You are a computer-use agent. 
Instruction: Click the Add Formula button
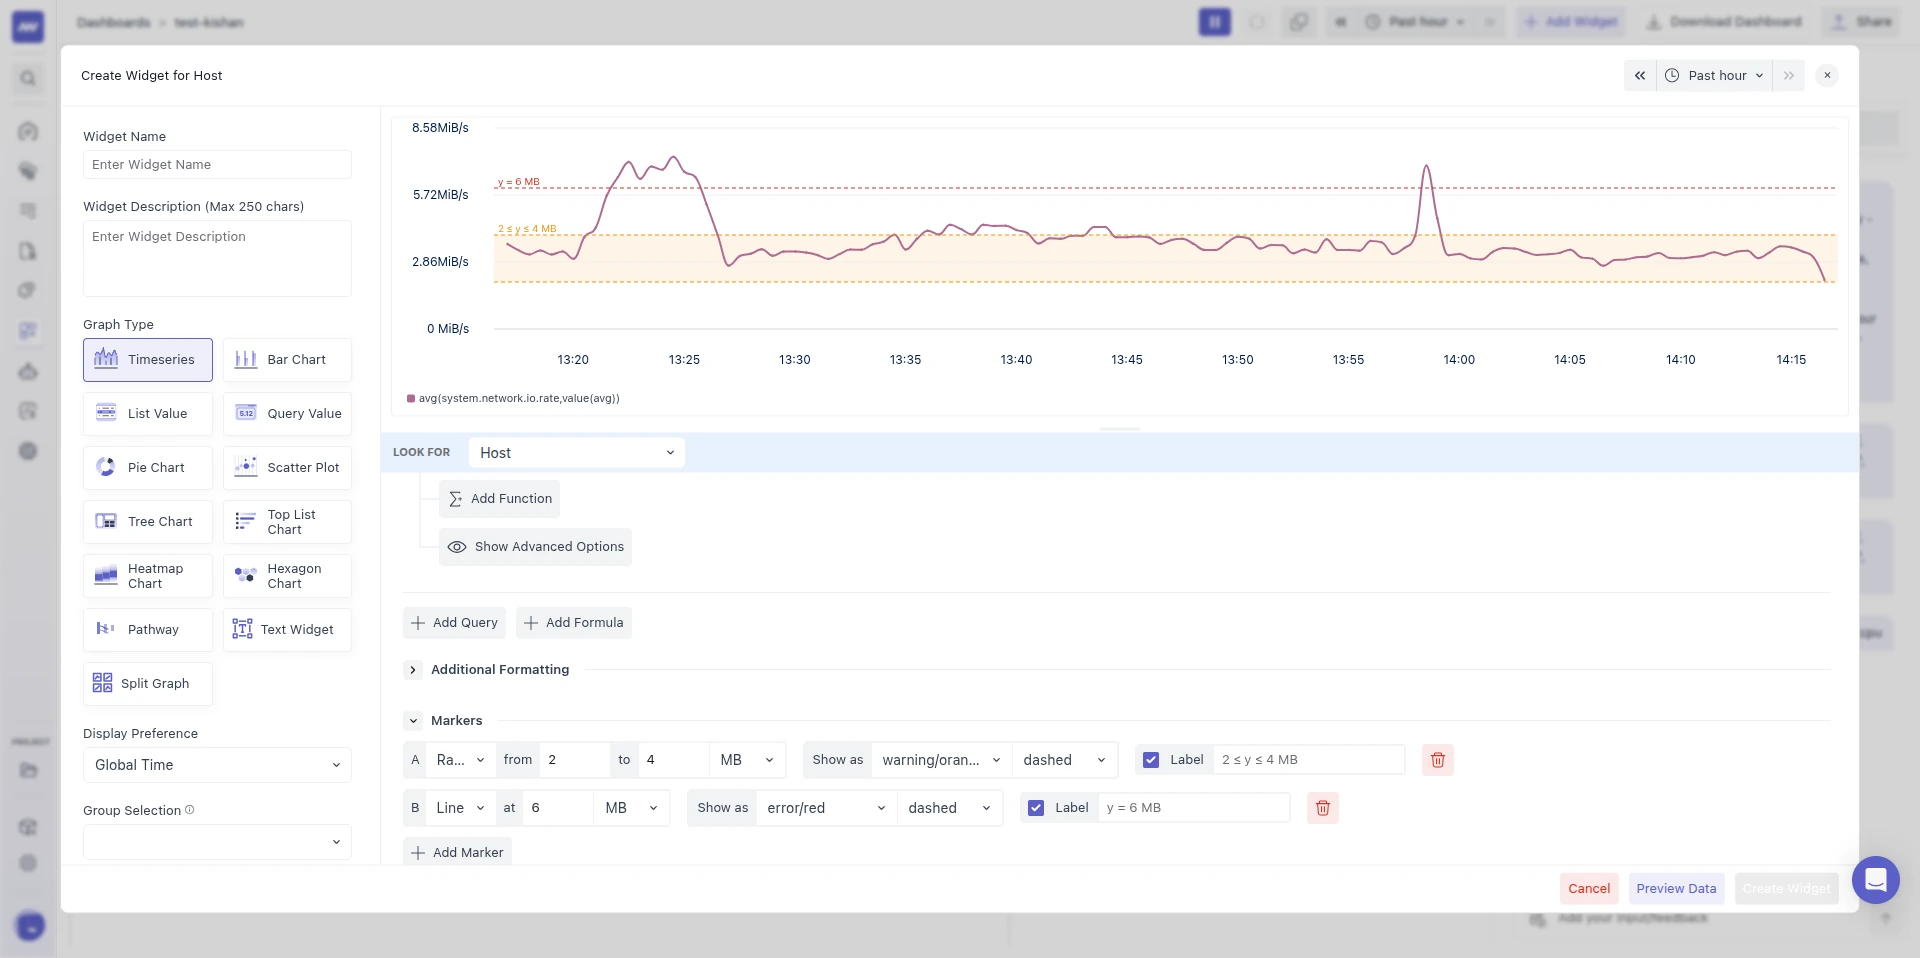click(x=574, y=623)
